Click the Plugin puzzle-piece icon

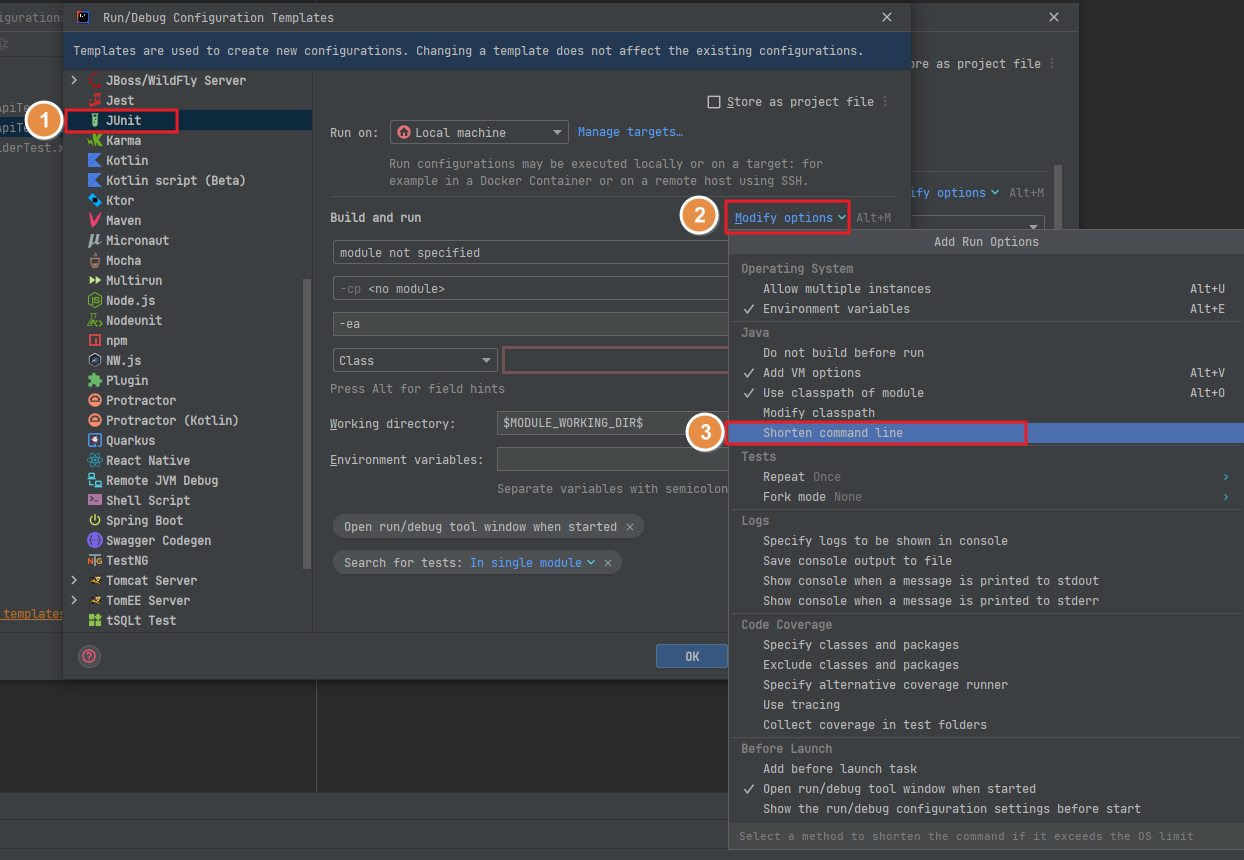(x=94, y=380)
